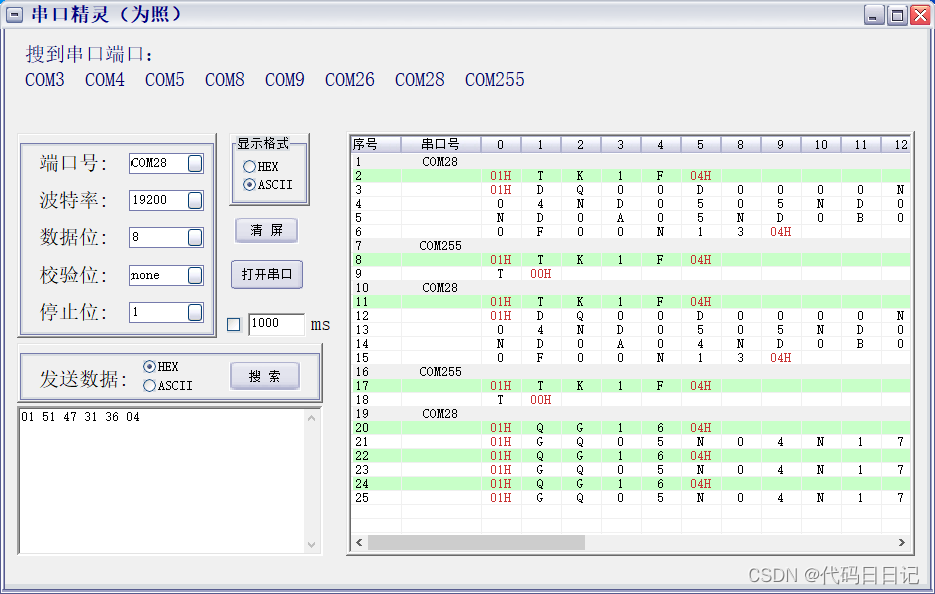Click the 串口号 column header
935x594 pixels.
[441, 144]
